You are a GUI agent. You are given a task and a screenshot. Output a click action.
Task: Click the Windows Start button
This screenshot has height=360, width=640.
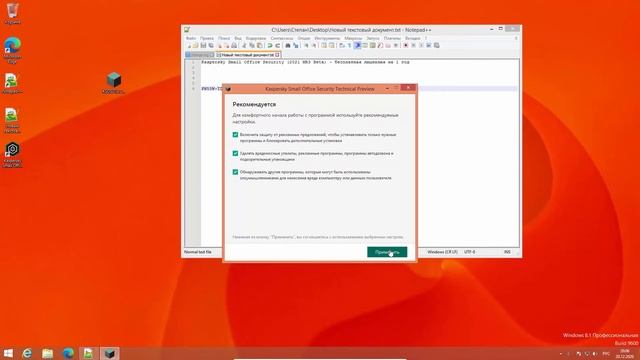pyautogui.click(x=8, y=353)
